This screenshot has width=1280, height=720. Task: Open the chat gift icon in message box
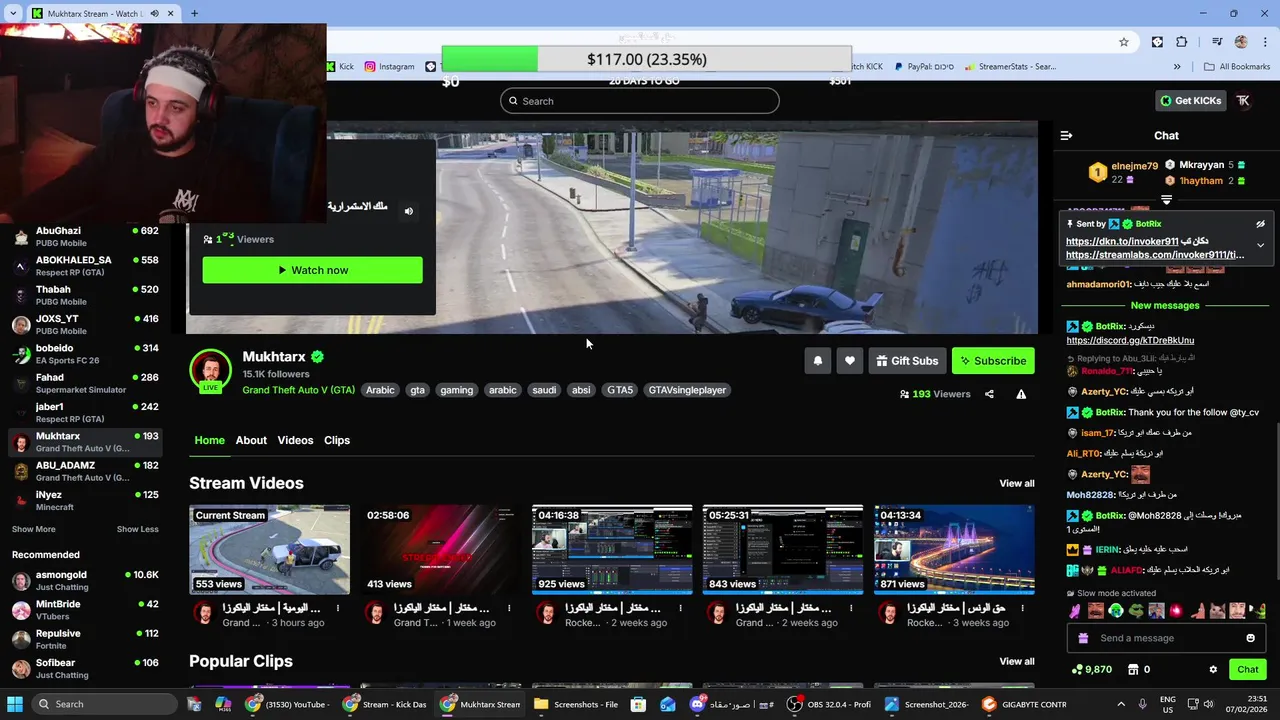(x=1083, y=638)
